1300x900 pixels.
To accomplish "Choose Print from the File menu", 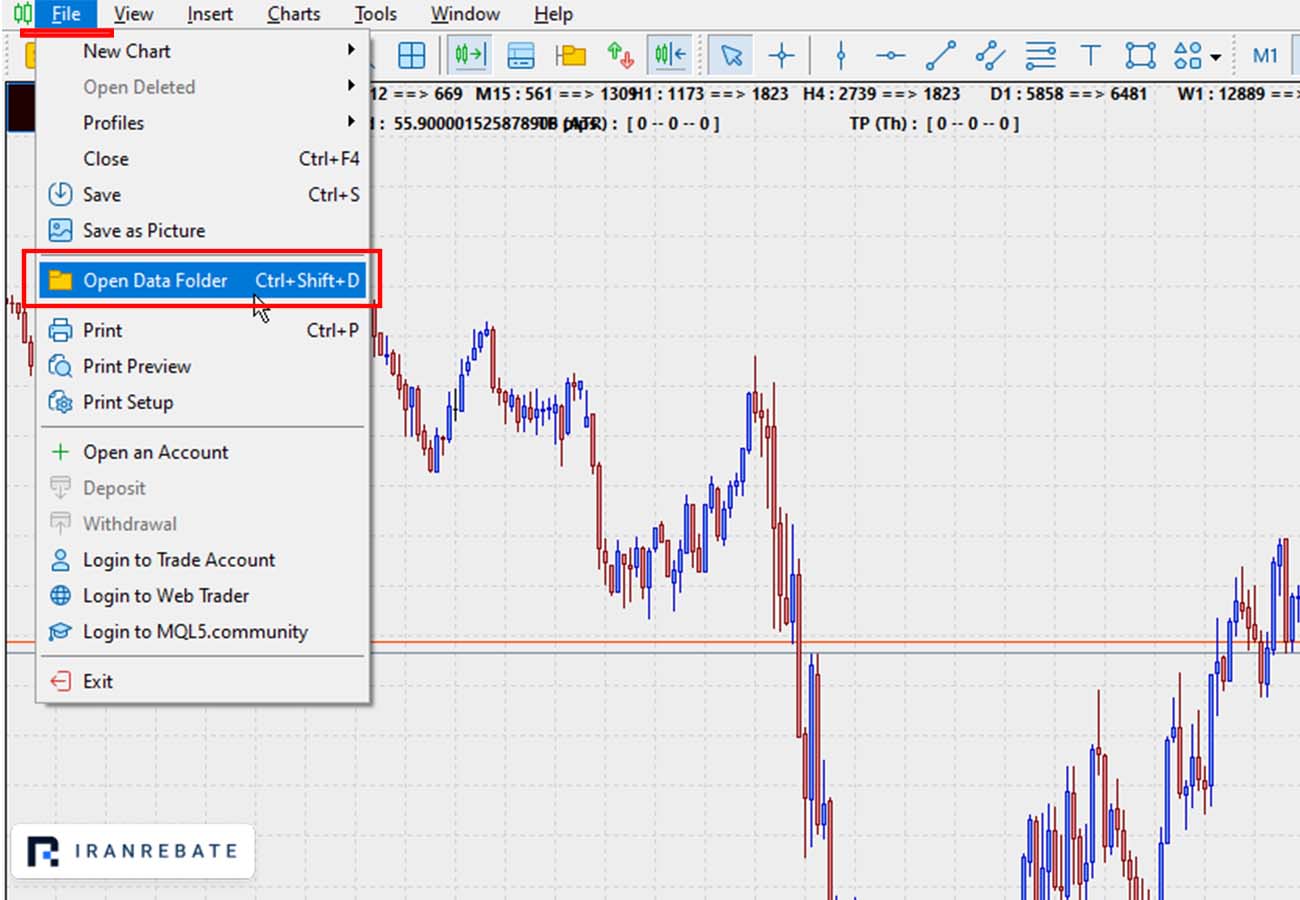I will pos(203,331).
